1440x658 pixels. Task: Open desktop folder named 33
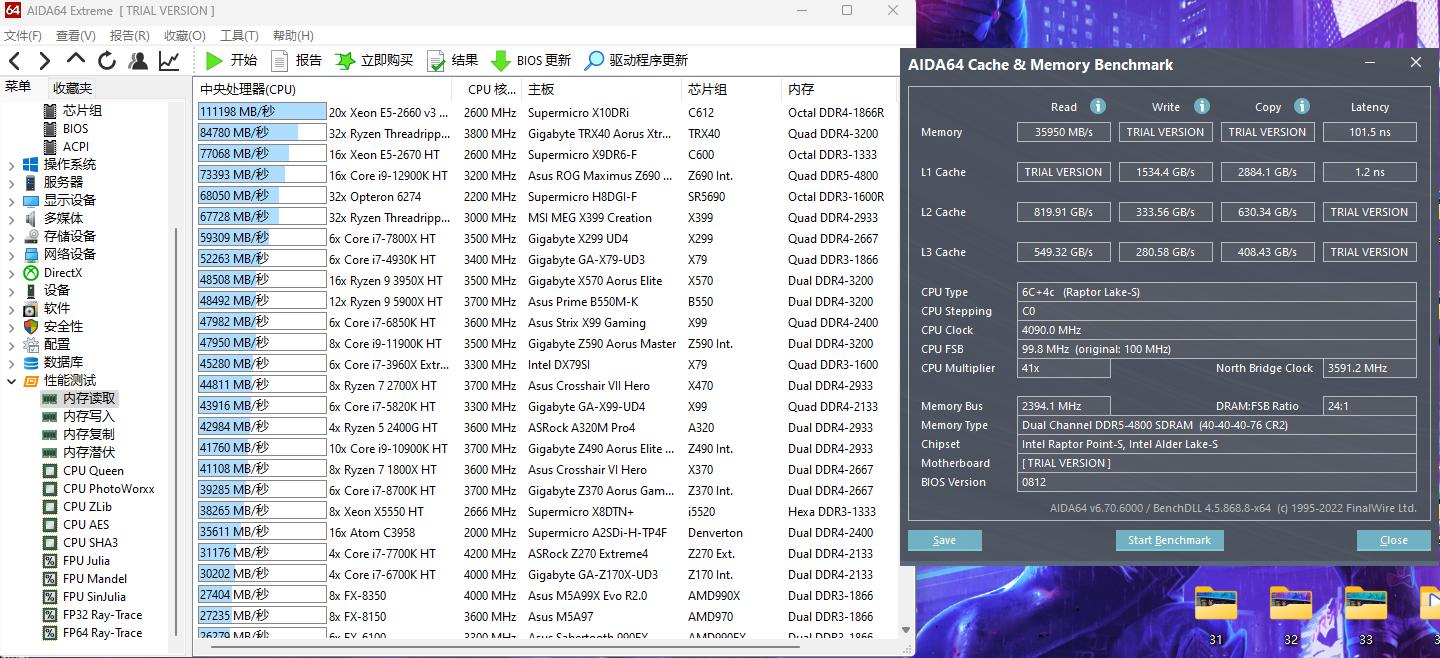[x=1366, y=614]
